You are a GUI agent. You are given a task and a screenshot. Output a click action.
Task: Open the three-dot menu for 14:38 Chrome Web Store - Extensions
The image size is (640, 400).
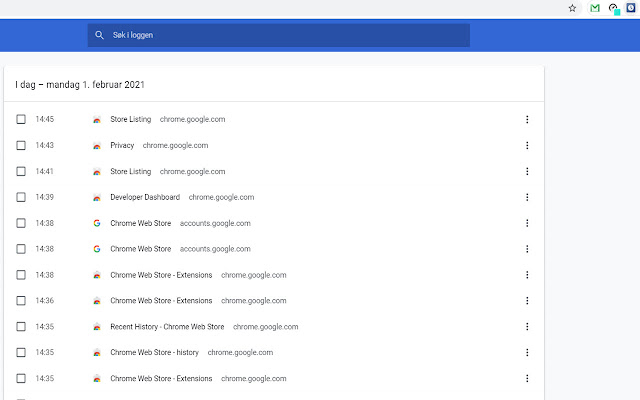click(527, 275)
